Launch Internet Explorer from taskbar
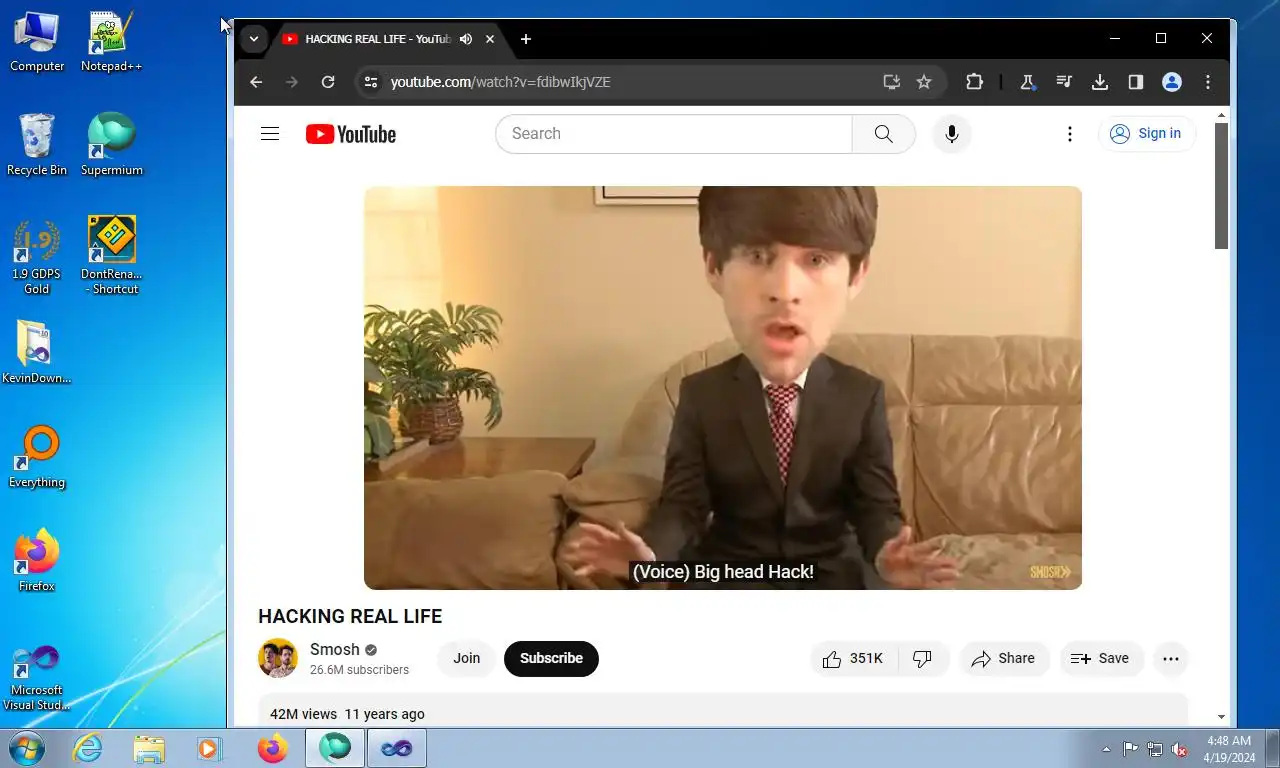This screenshot has width=1280, height=768. [x=88, y=748]
